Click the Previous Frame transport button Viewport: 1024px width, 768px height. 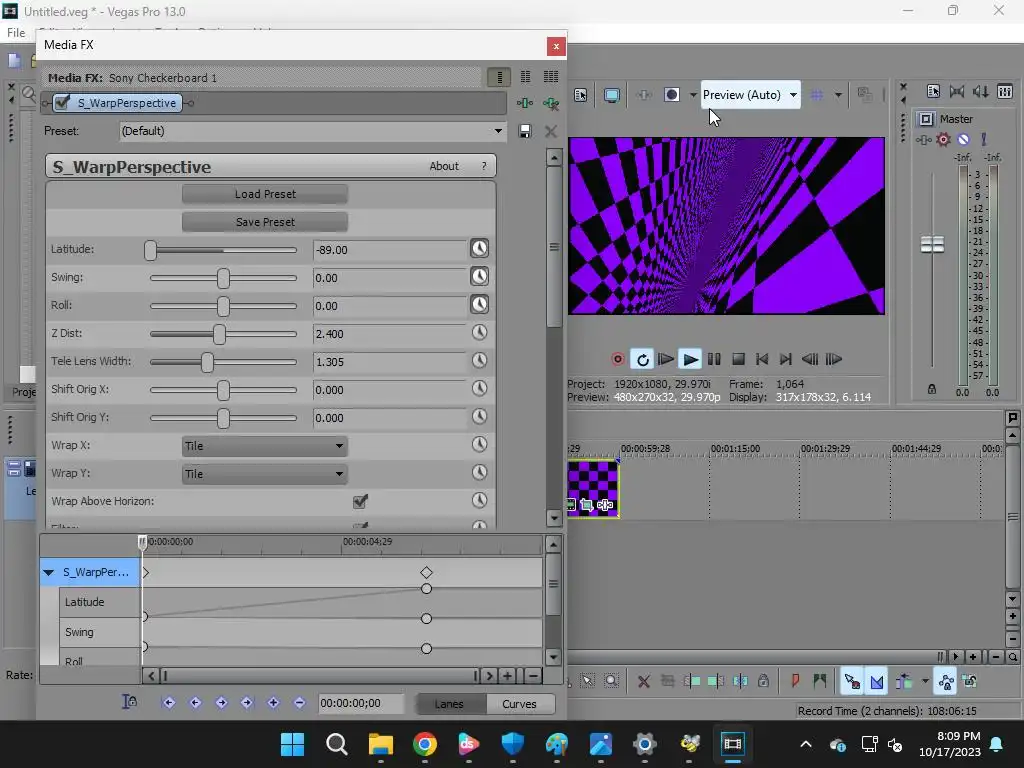(x=810, y=359)
